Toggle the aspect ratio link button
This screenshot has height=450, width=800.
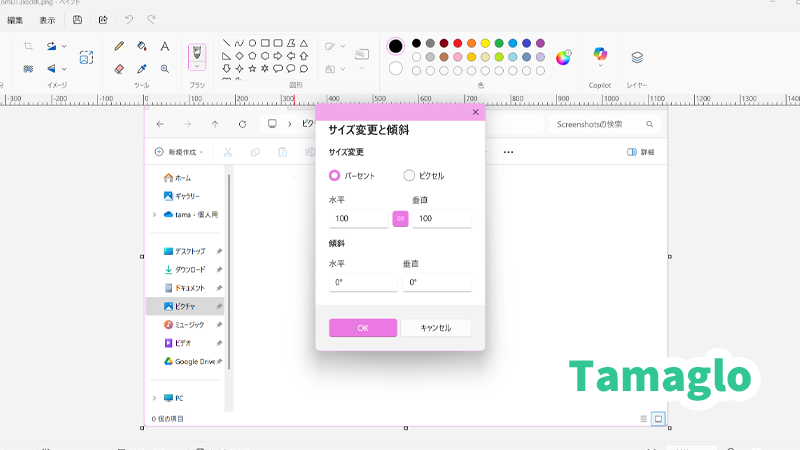click(400, 218)
